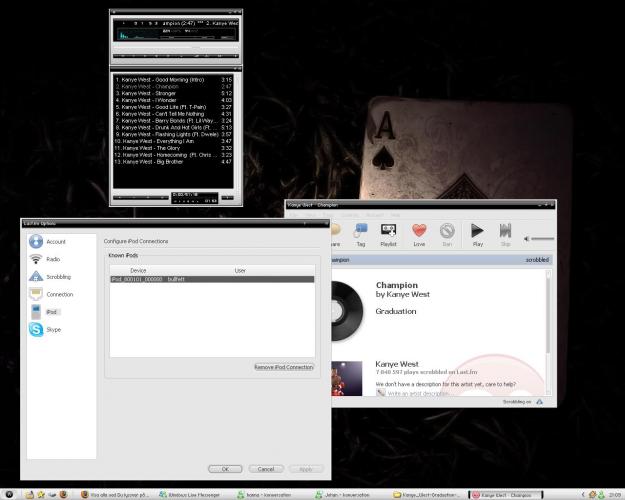Skip the current Last.fm track
This screenshot has height=500, width=625.
click(x=505, y=234)
